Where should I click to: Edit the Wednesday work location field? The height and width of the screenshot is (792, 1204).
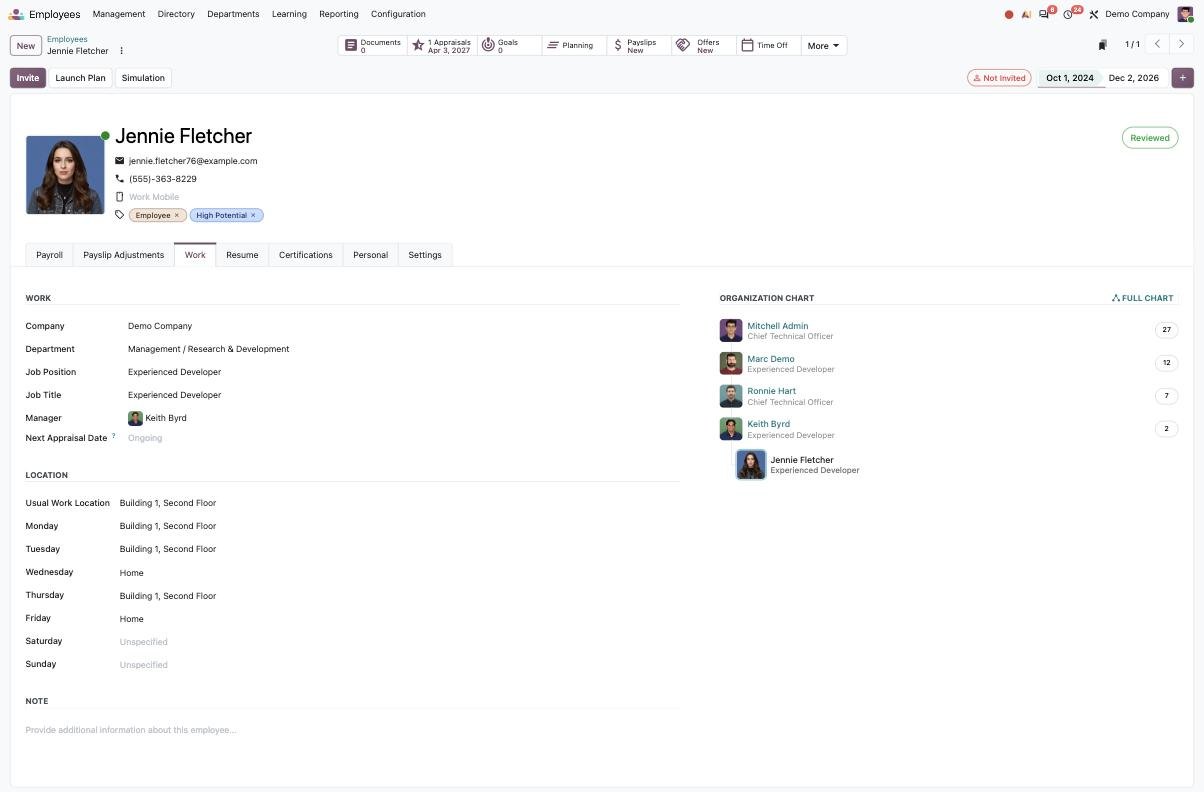coord(399,573)
